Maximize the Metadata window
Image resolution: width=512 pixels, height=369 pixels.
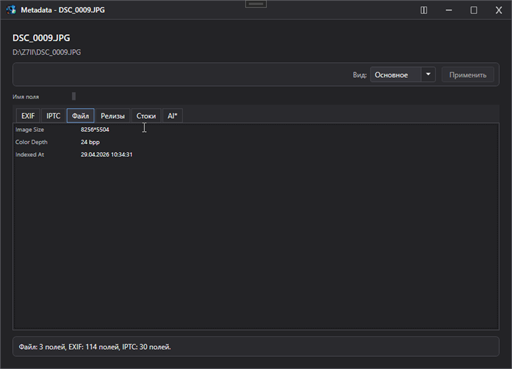[474, 10]
